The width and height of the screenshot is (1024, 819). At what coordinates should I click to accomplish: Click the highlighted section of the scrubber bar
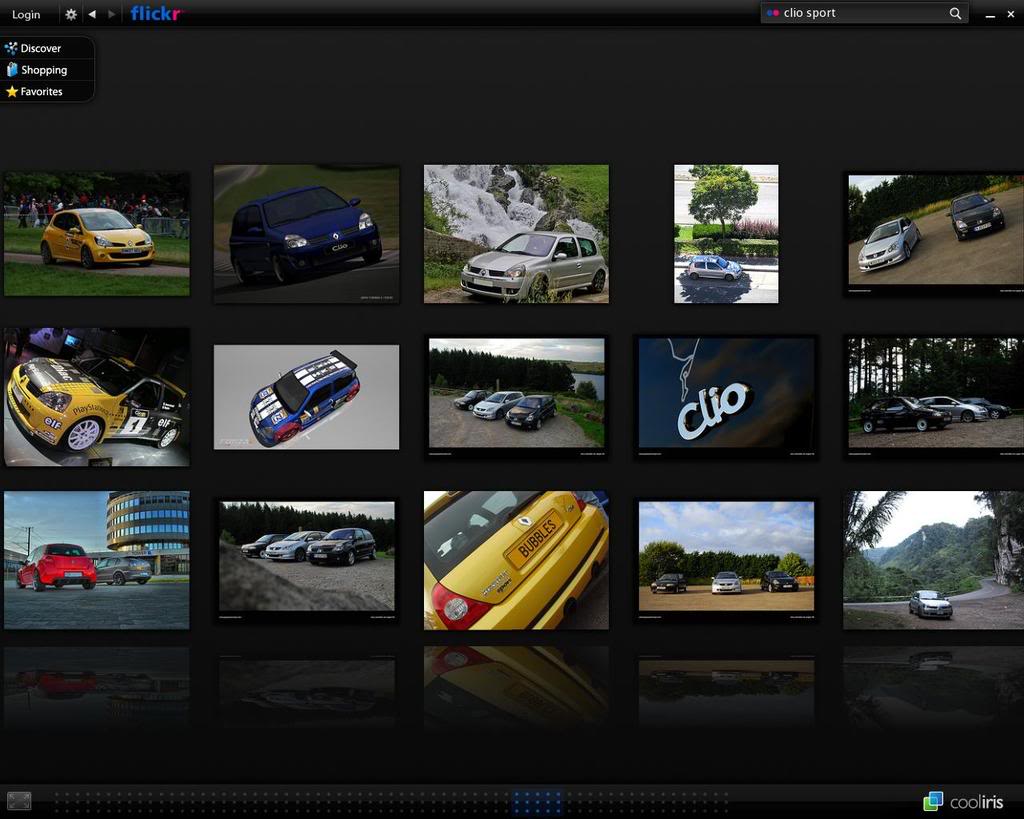(537, 801)
